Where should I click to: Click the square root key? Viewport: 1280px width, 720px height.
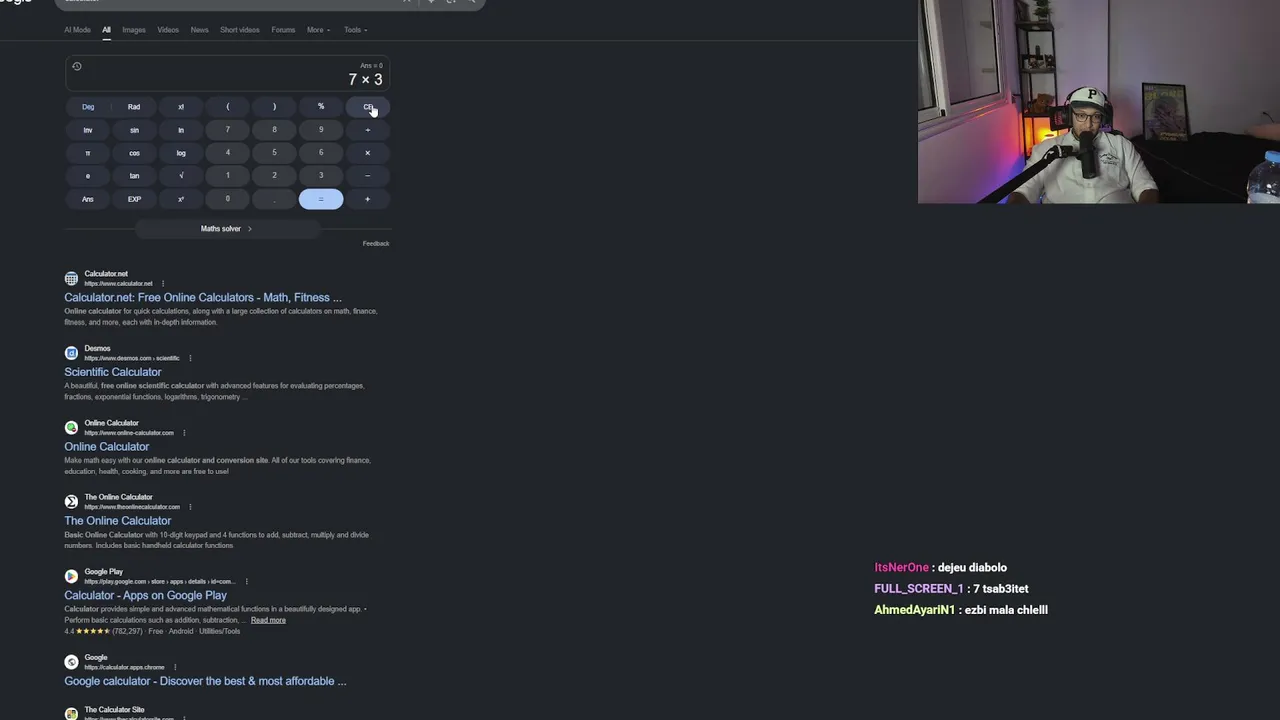[x=181, y=176]
